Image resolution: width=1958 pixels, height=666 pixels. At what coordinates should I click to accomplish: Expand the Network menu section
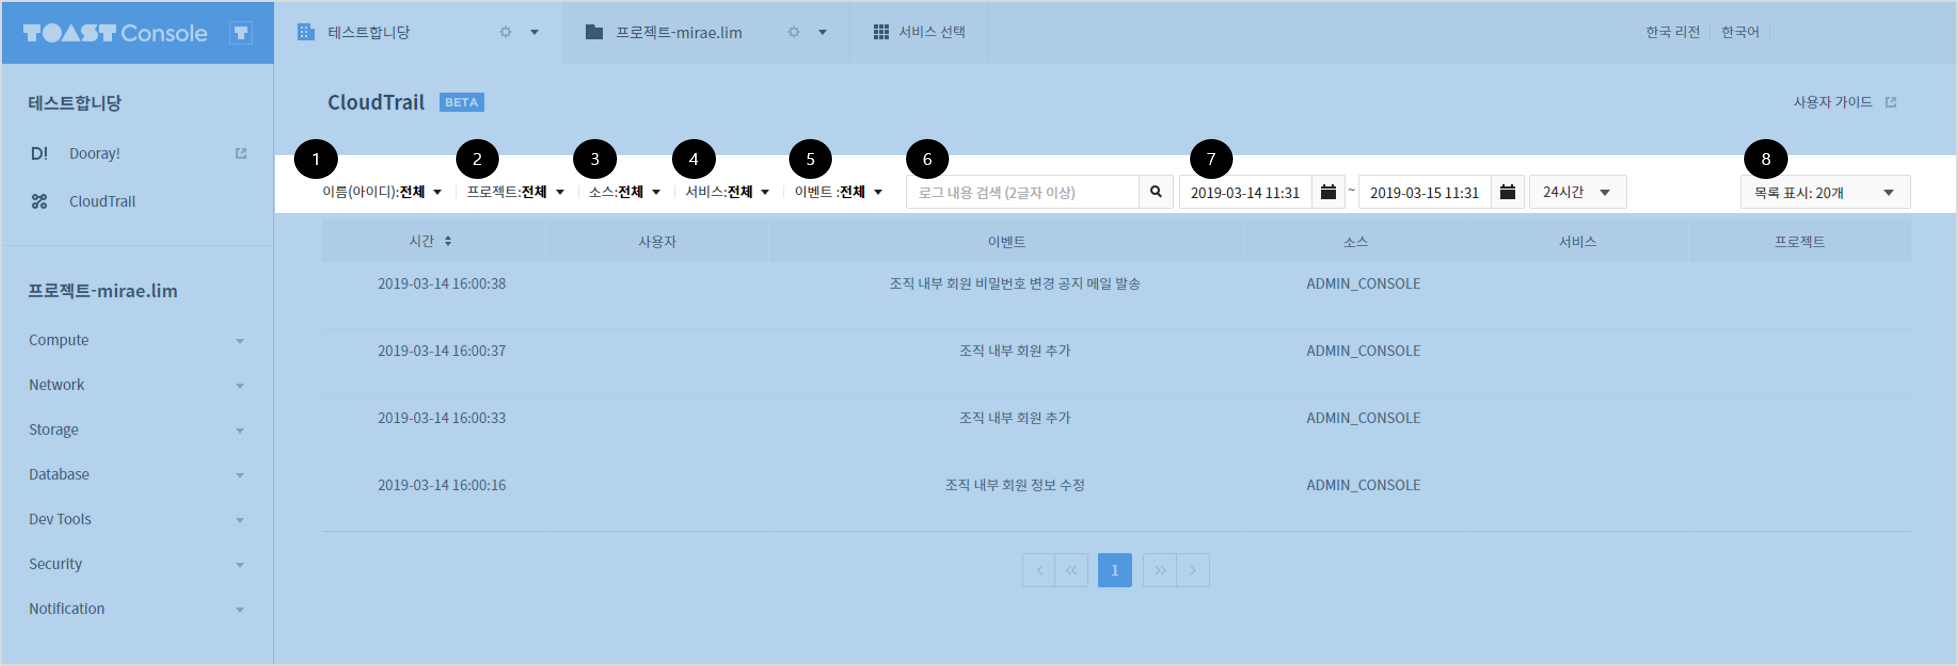click(x=136, y=385)
